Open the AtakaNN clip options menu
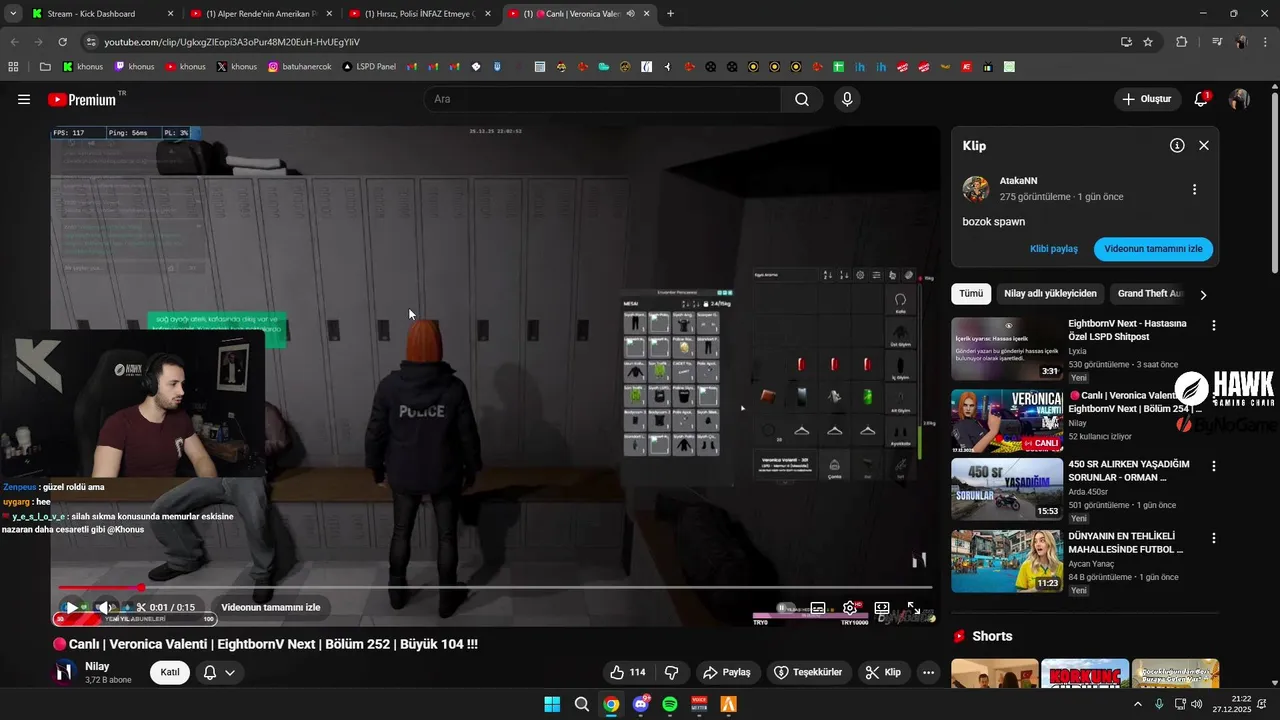 click(1194, 189)
